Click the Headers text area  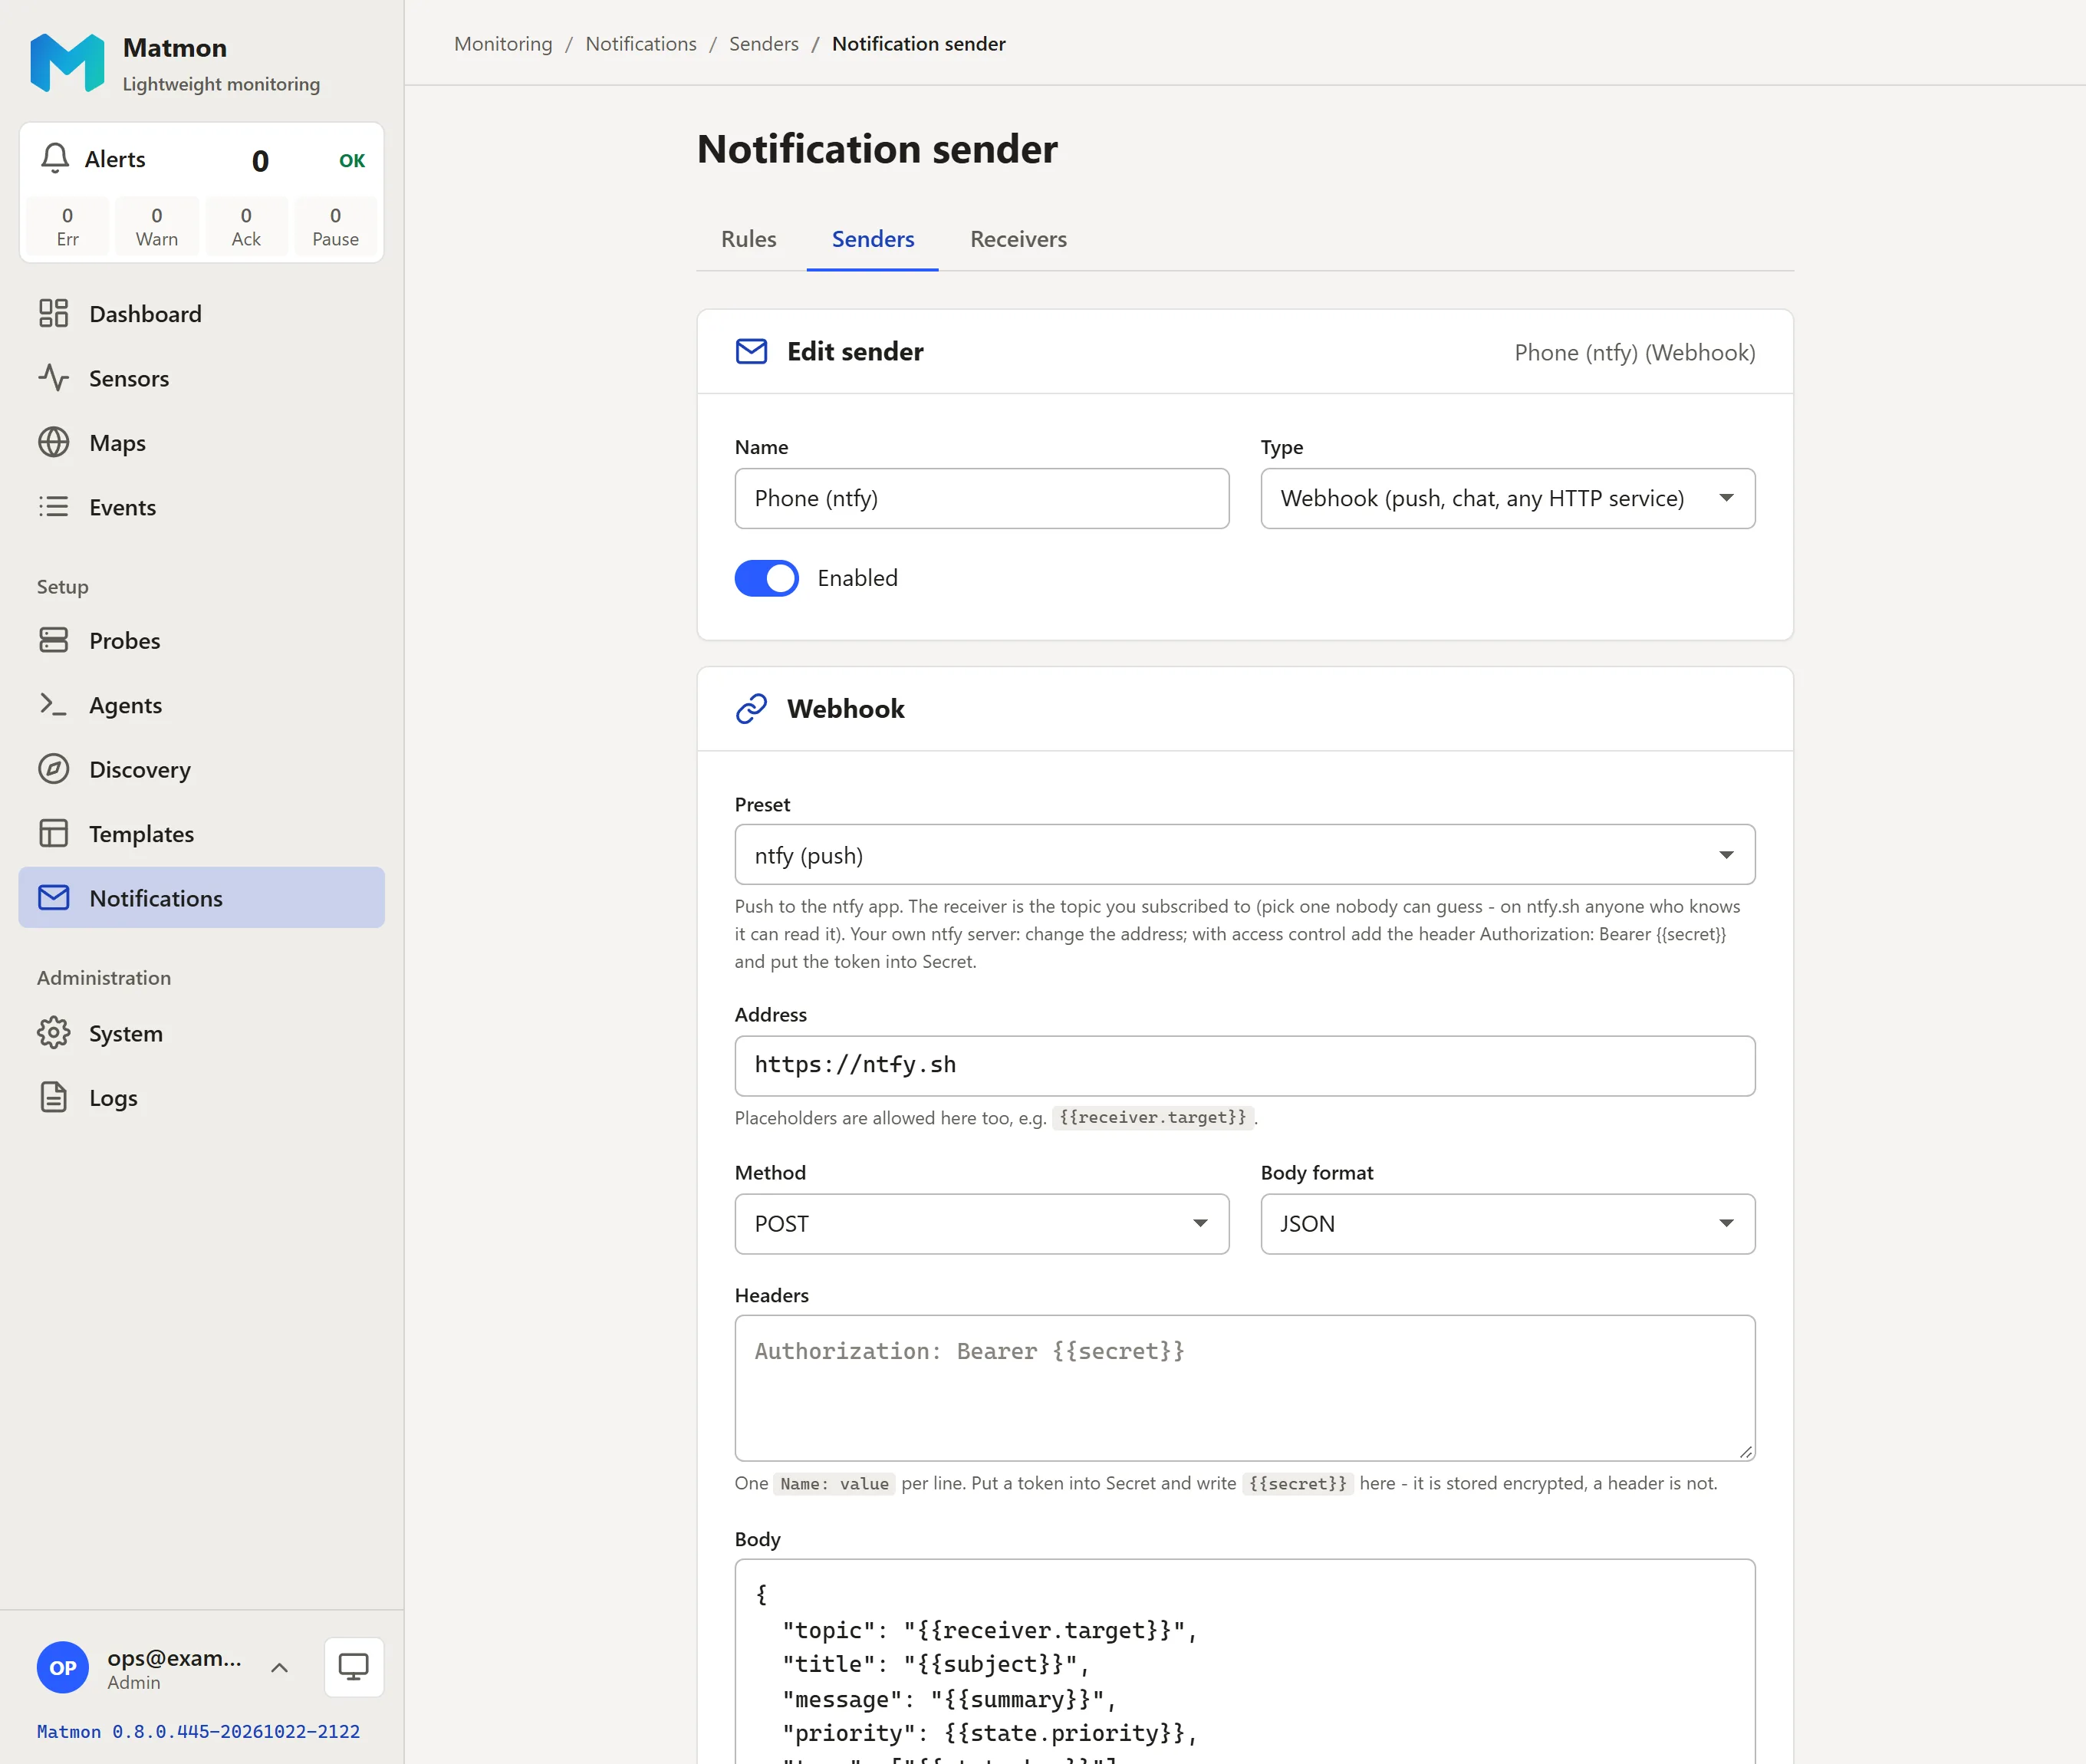(1244, 1388)
